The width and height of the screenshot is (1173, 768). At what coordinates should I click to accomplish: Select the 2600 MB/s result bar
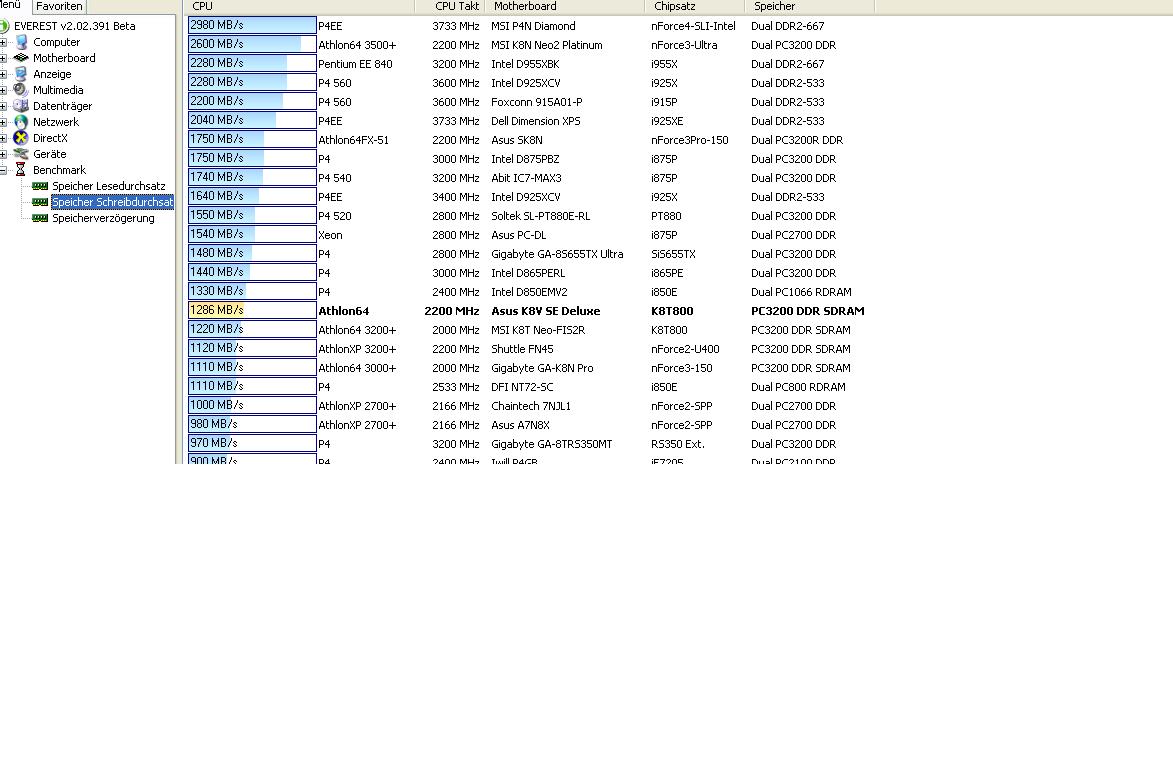[252, 44]
